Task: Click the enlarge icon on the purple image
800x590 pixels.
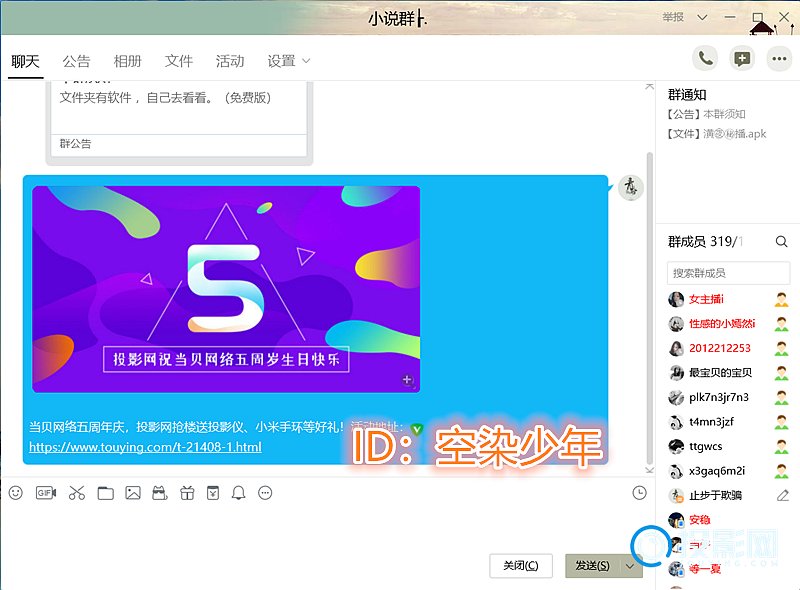Action: 407,380
